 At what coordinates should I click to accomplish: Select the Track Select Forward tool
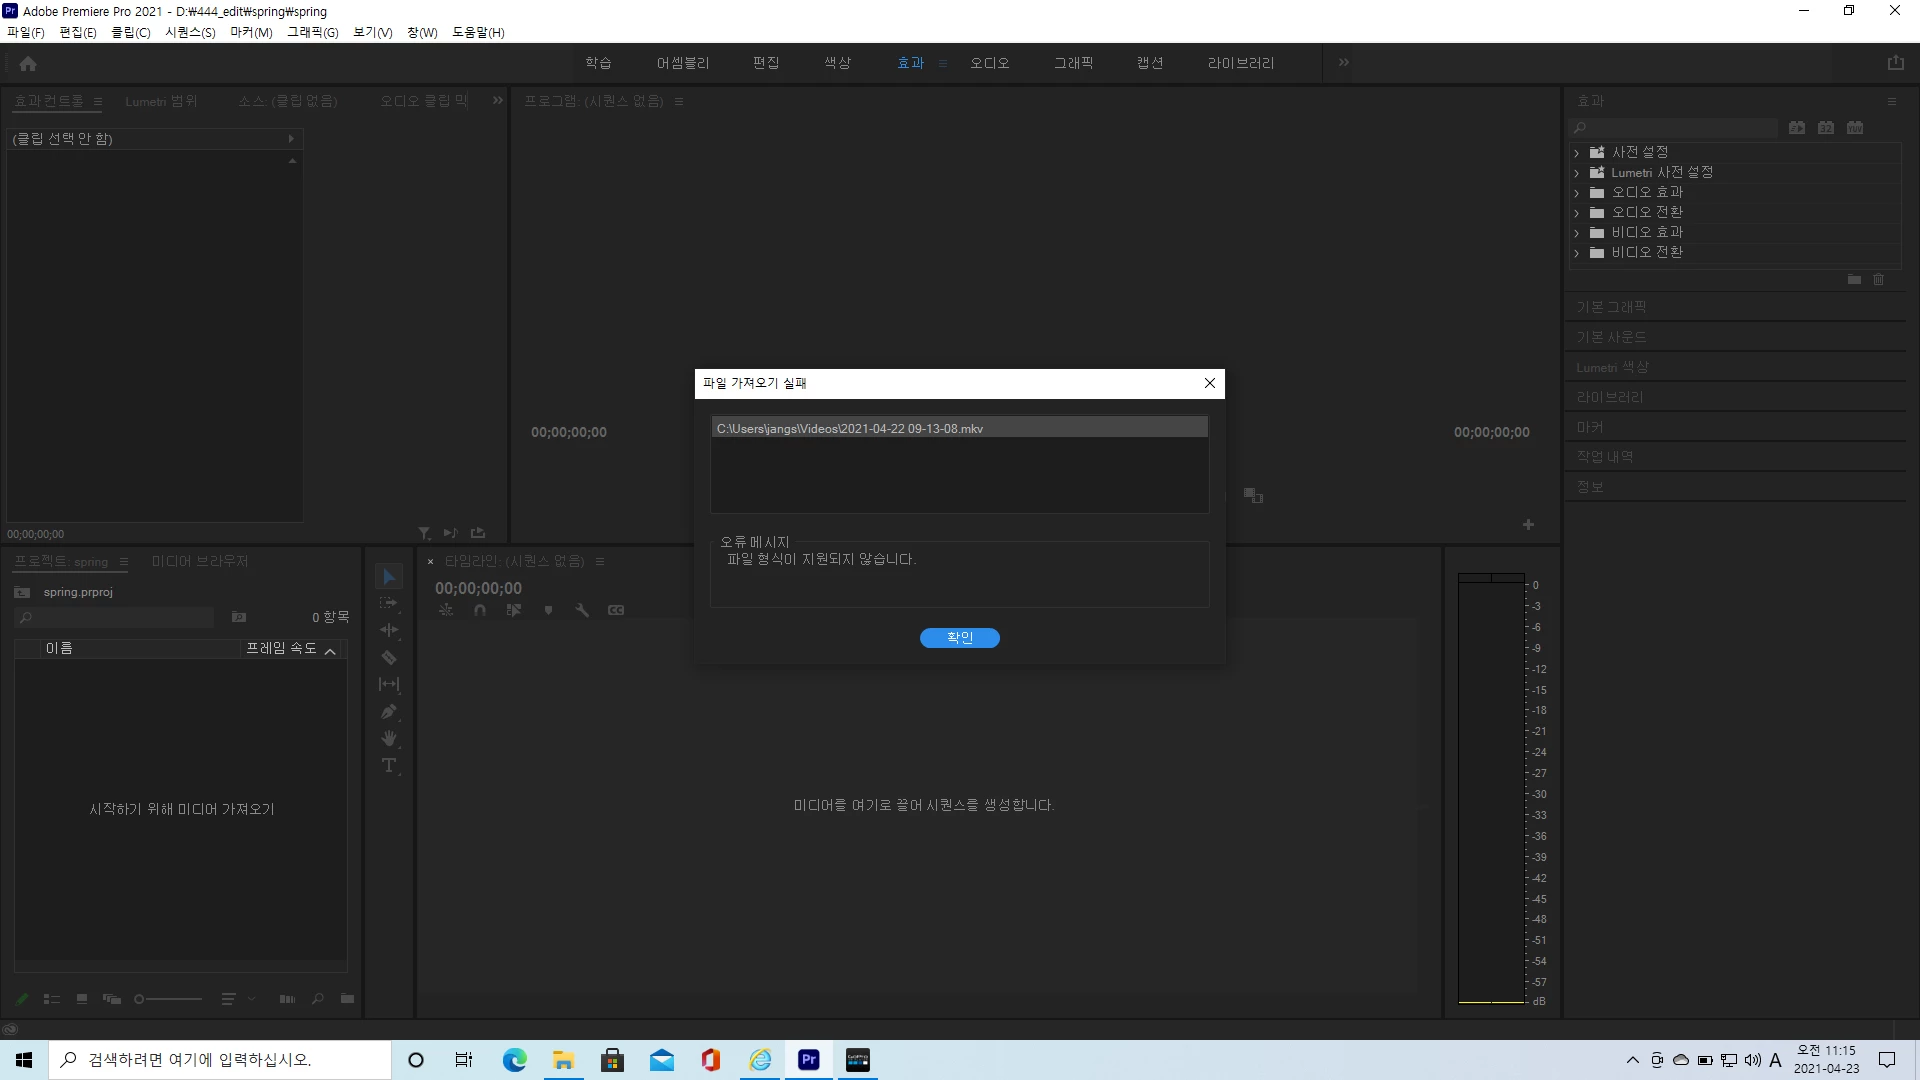(x=389, y=603)
